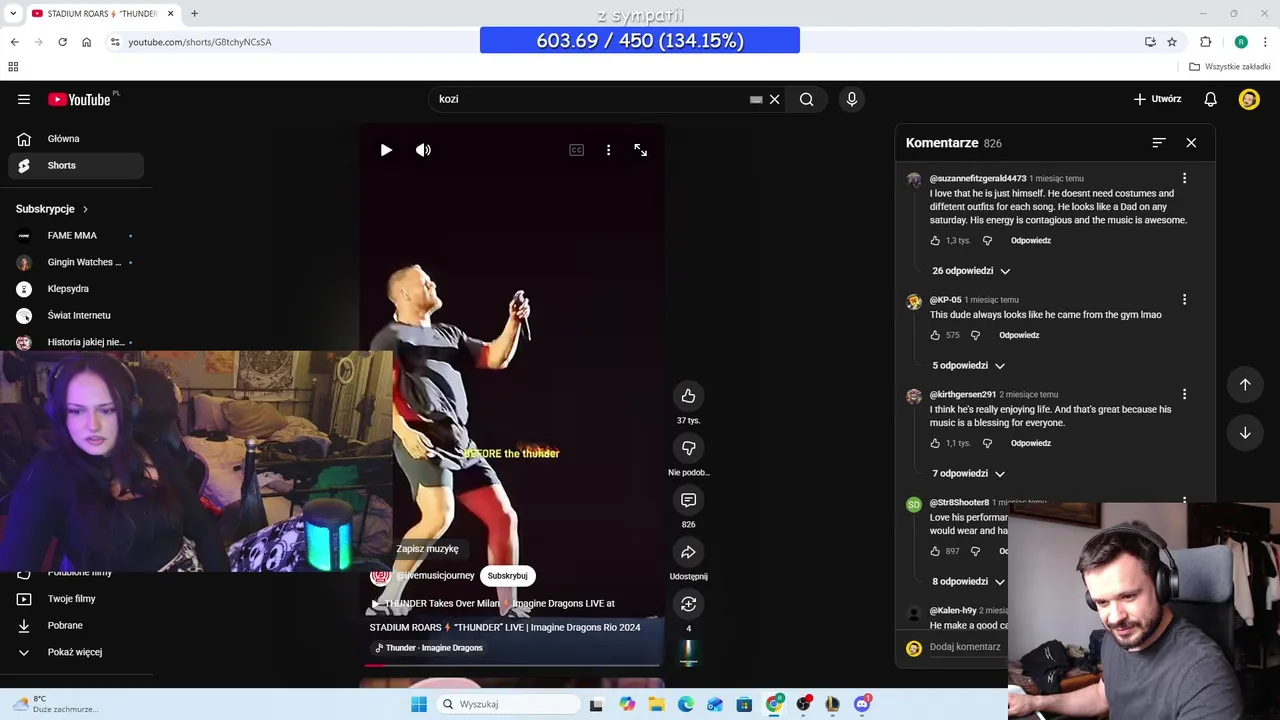Open File Explorer from the taskbar

pos(656,704)
